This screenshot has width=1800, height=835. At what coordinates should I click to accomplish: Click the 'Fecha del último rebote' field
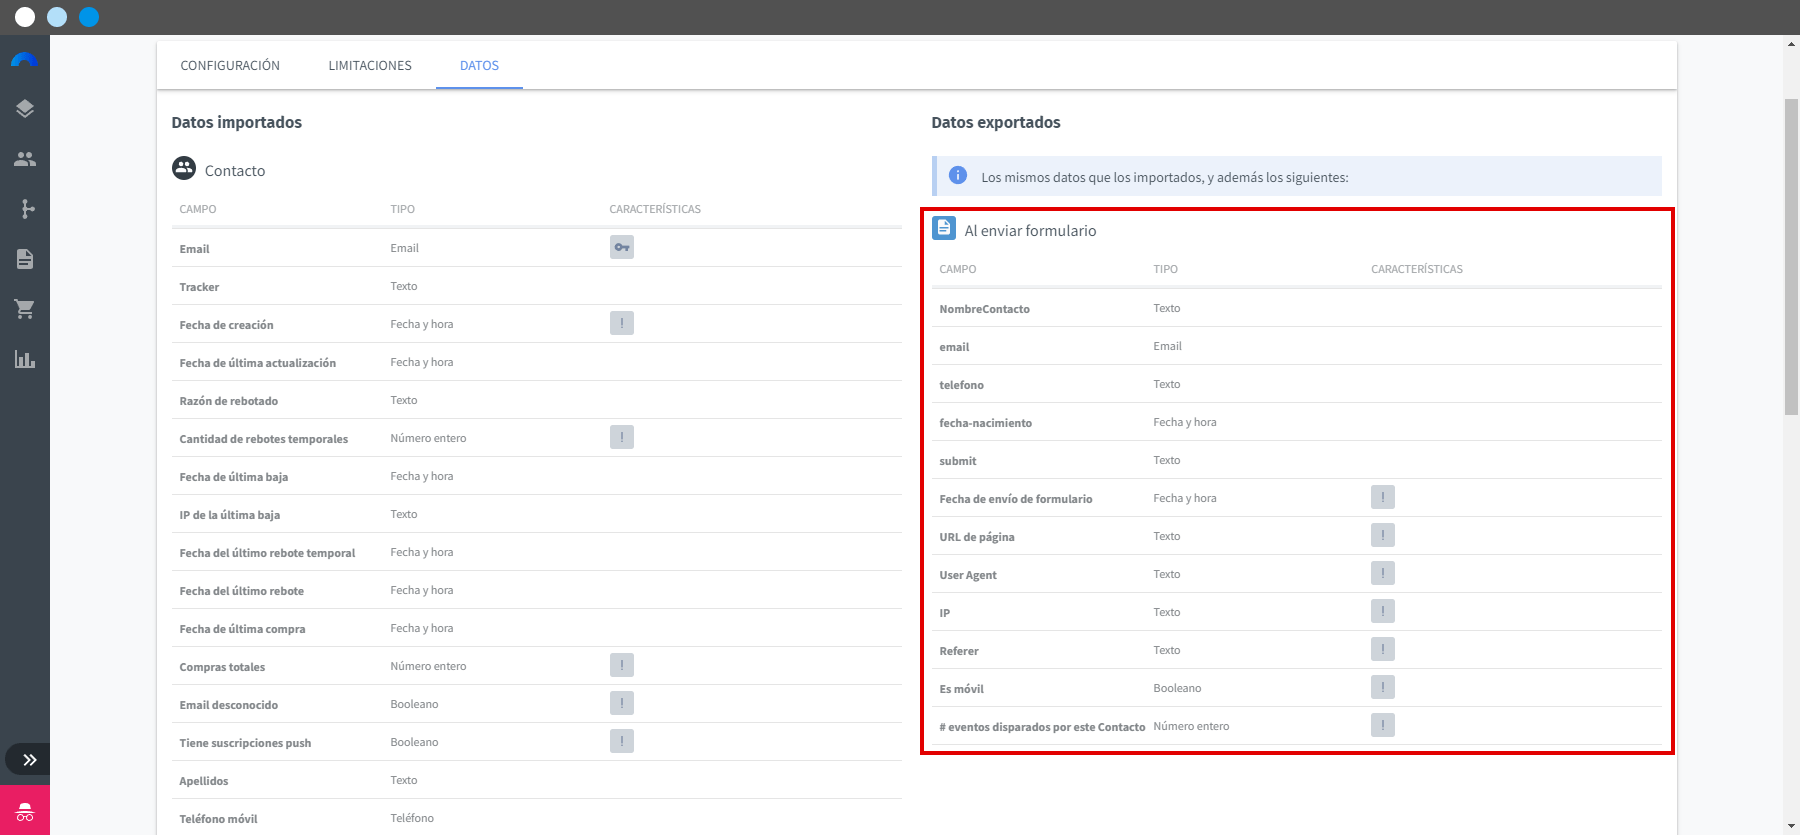241,591
